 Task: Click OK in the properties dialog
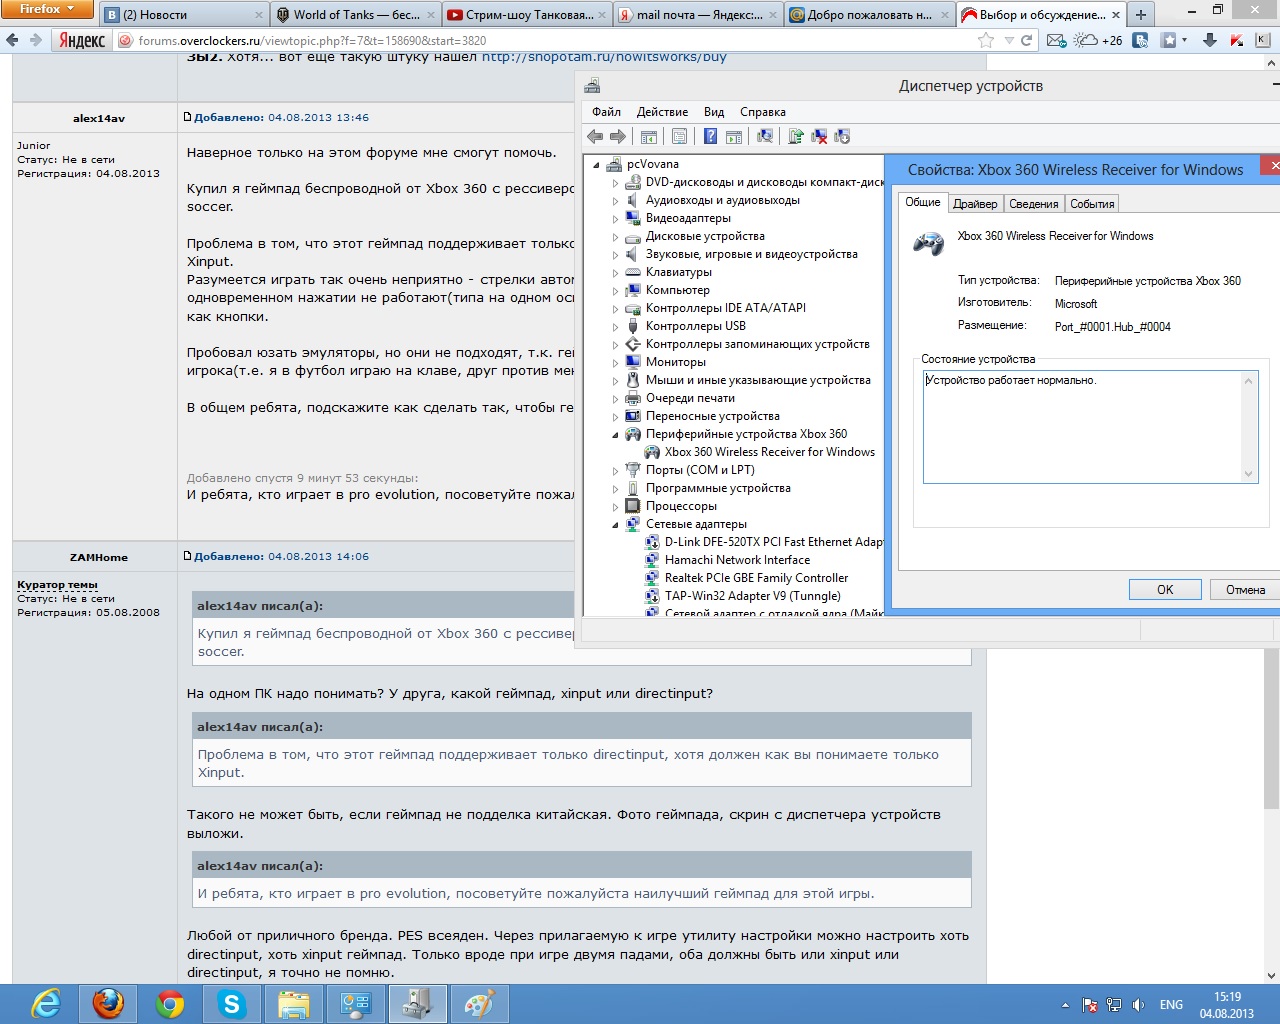pyautogui.click(x=1165, y=589)
